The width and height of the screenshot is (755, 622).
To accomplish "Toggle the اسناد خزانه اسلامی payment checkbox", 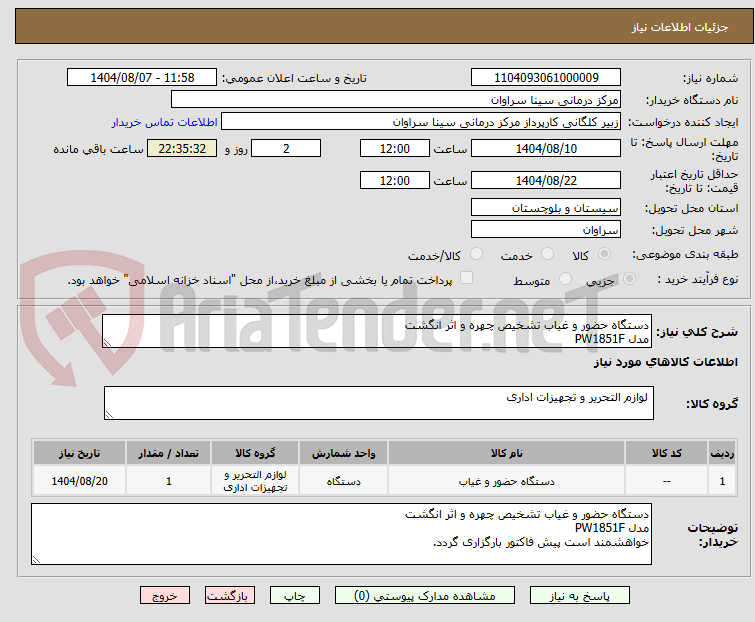I will pos(466,278).
